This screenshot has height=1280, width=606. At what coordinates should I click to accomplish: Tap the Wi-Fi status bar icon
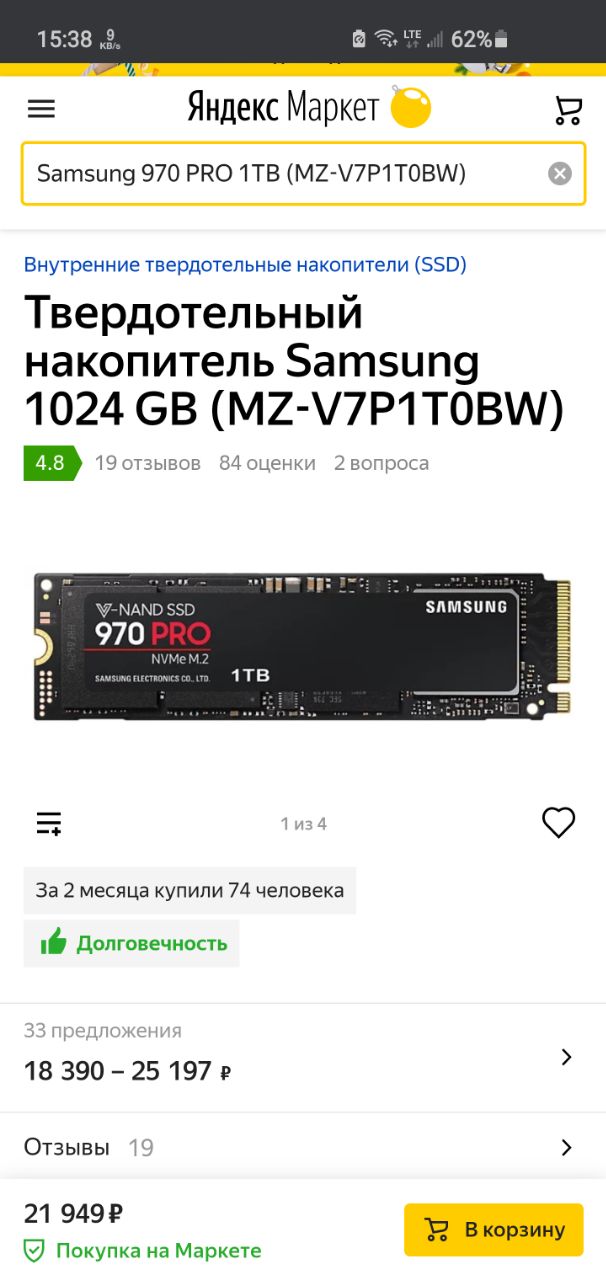[x=386, y=39]
